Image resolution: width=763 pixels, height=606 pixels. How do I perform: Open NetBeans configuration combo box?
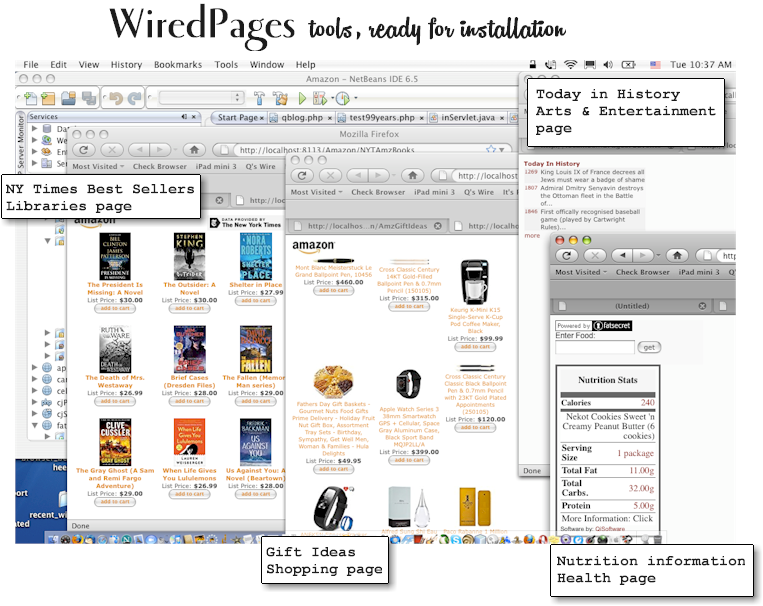201,98
